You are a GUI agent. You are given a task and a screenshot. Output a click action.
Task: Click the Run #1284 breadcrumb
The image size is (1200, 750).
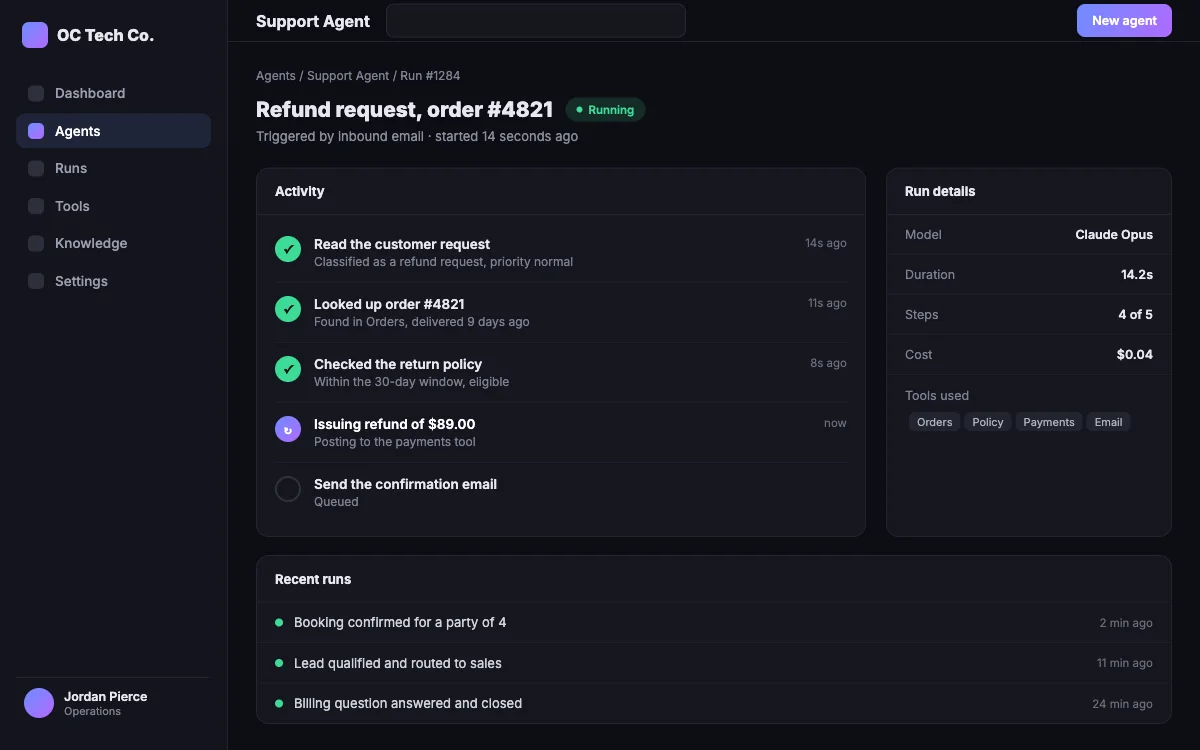[430, 76]
